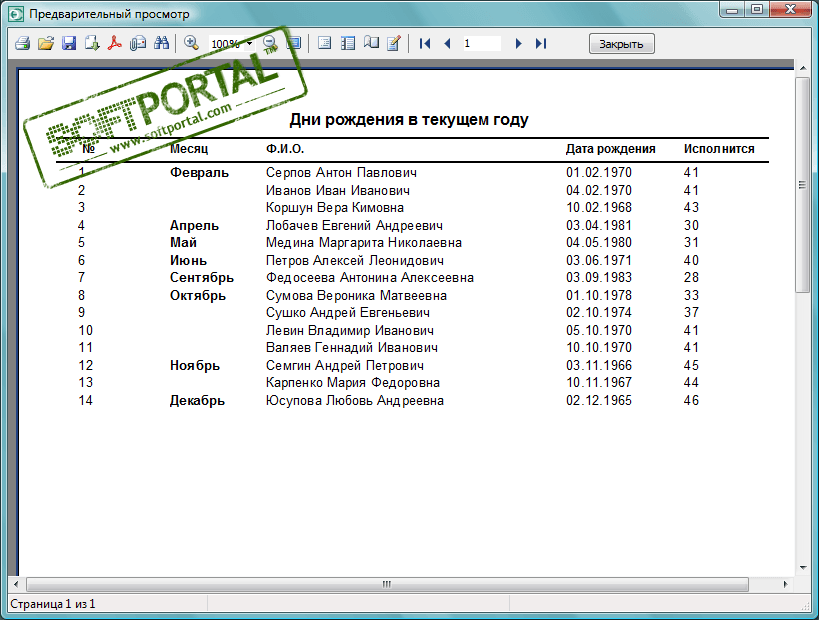
Task: Click the name Коршун Вера Кимовна
Action: tap(334, 207)
